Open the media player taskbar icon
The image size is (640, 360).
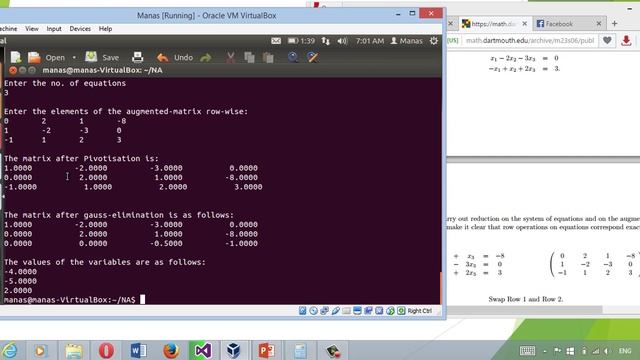click(x=40, y=351)
